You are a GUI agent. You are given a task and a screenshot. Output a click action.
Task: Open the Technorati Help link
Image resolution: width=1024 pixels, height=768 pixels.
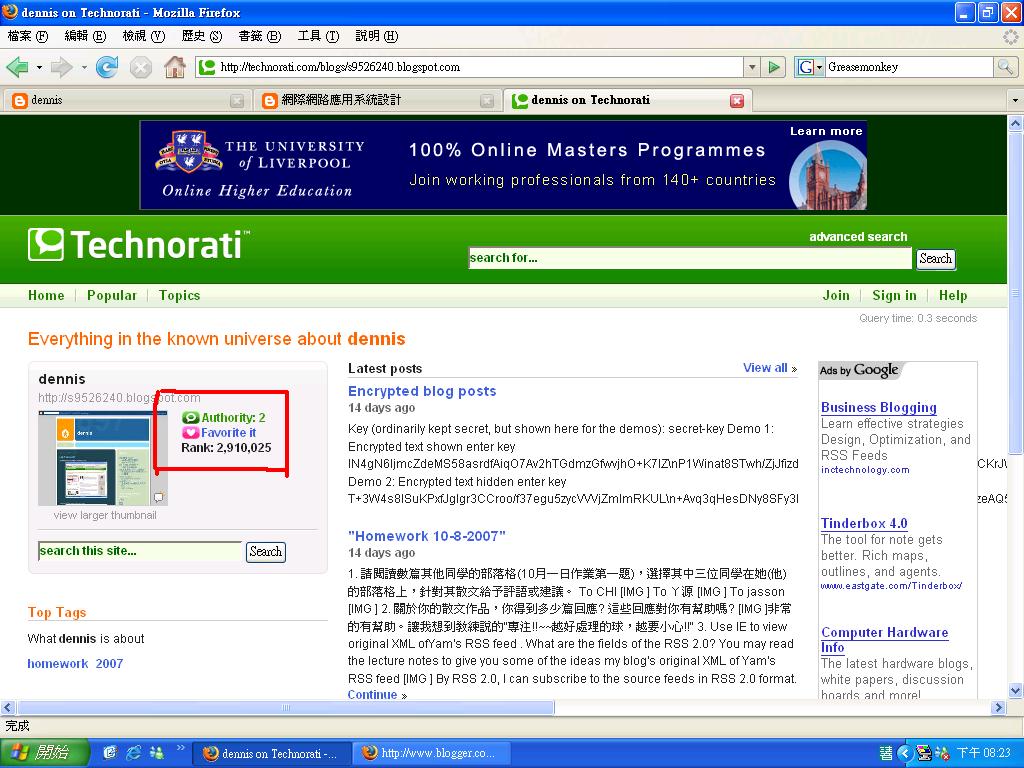[953, 295]
